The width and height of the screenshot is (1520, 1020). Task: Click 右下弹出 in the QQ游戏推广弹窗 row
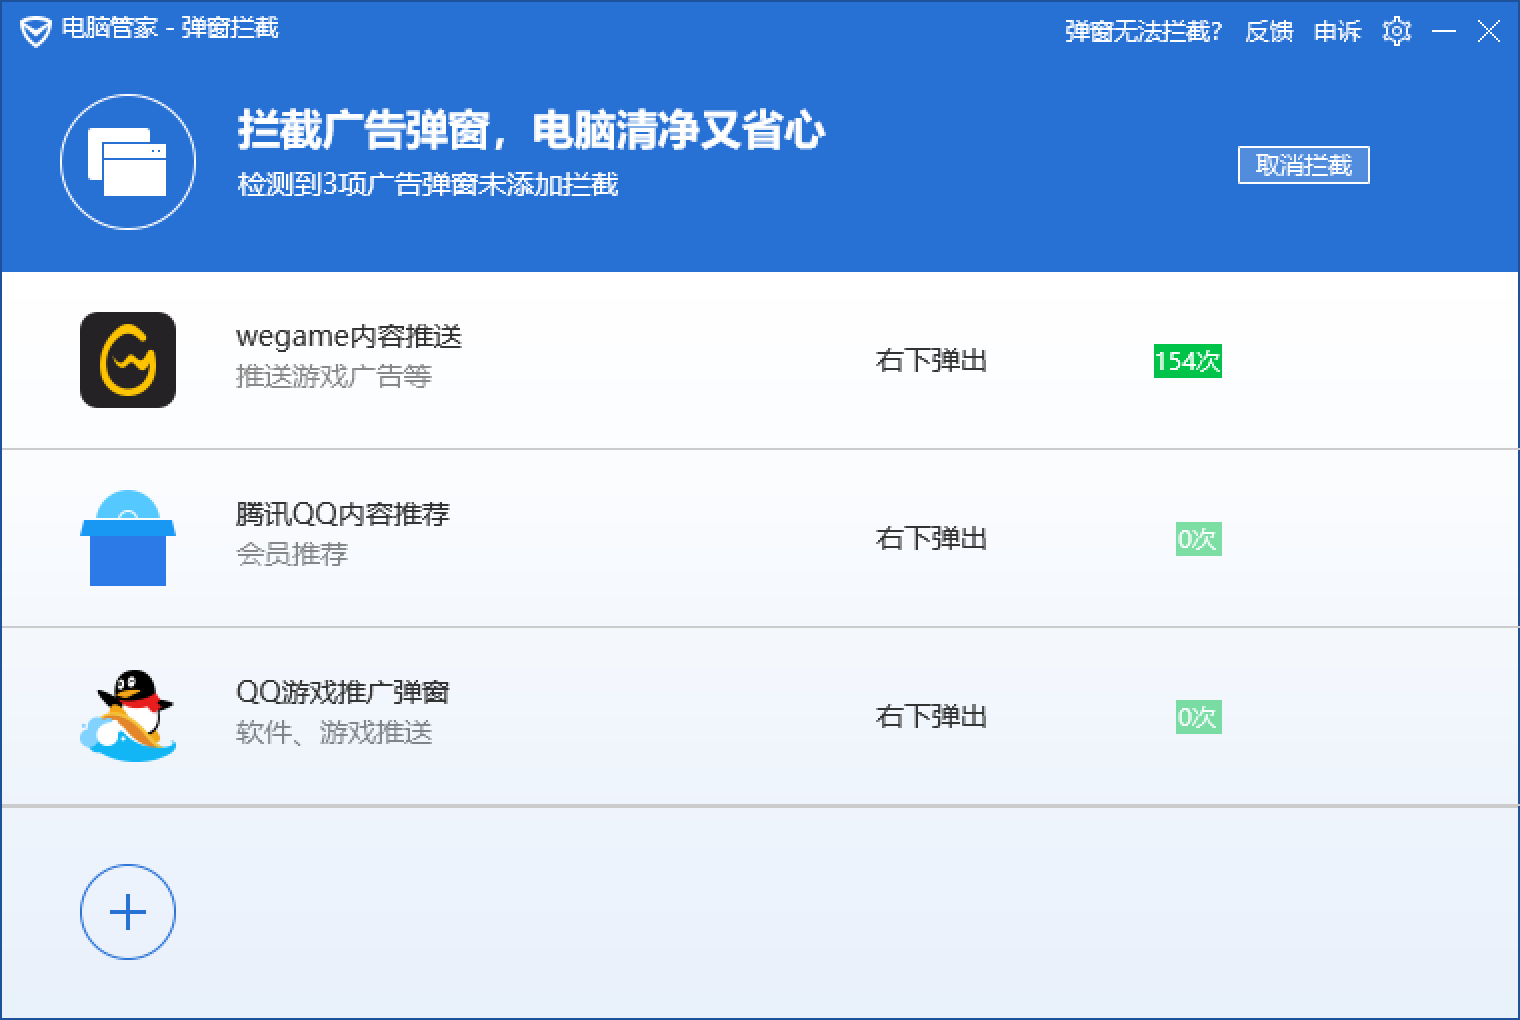click(932, 716)
